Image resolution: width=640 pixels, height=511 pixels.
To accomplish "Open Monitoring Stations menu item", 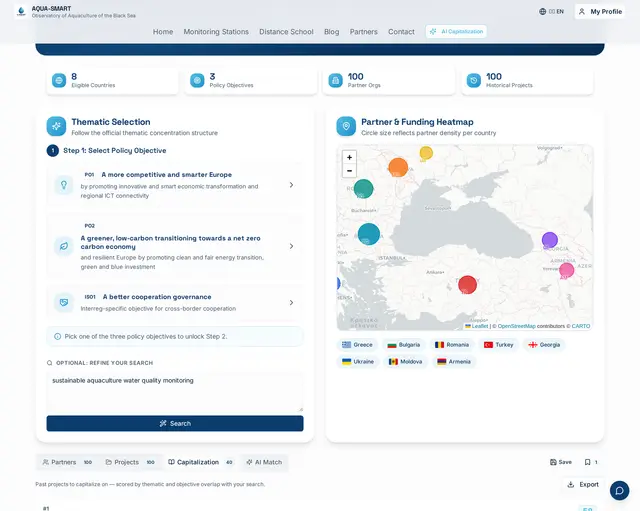I will pyautogui.click(x=216, y=31).
